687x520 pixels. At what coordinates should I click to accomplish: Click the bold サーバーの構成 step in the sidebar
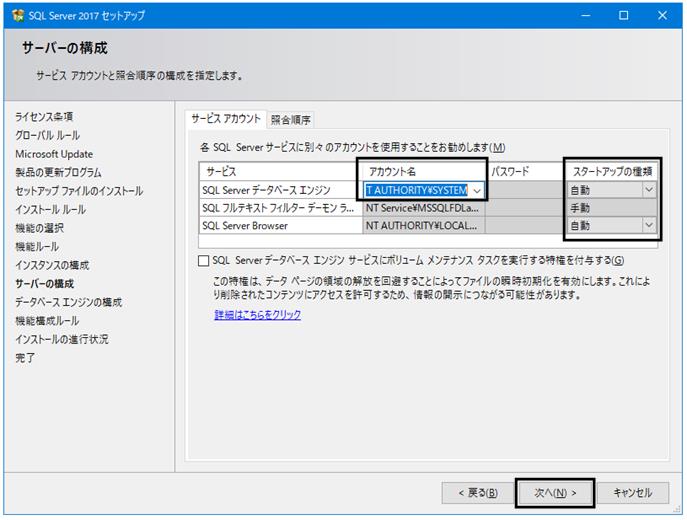pyautogui.click(x=45, y=284)
